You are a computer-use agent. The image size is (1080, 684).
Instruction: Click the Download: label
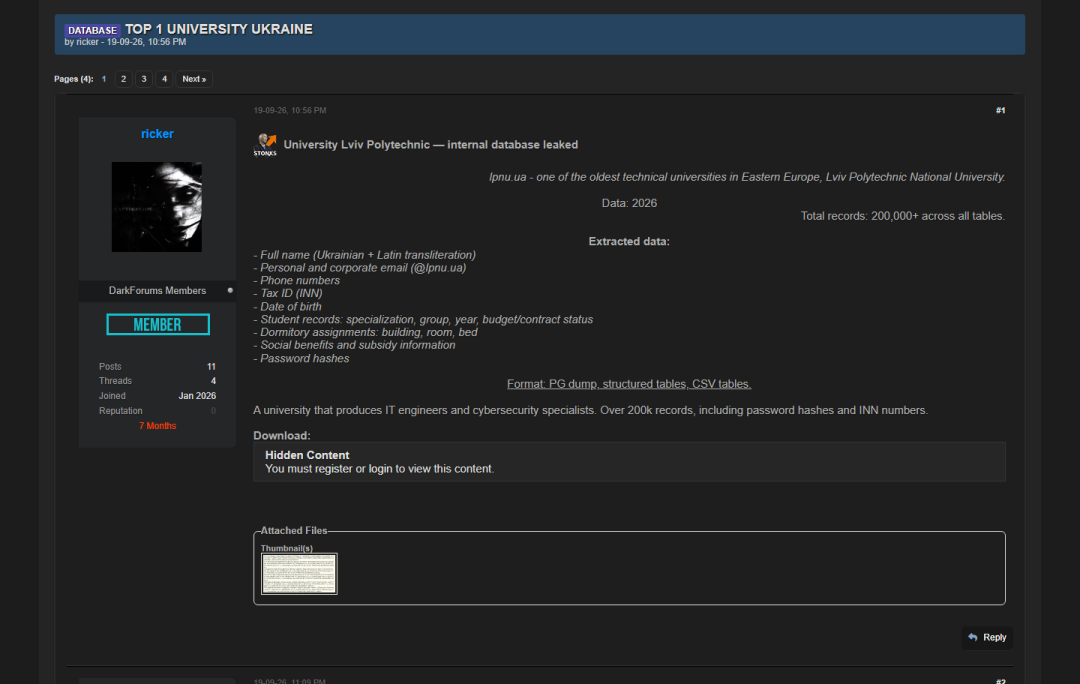[282, 435]
